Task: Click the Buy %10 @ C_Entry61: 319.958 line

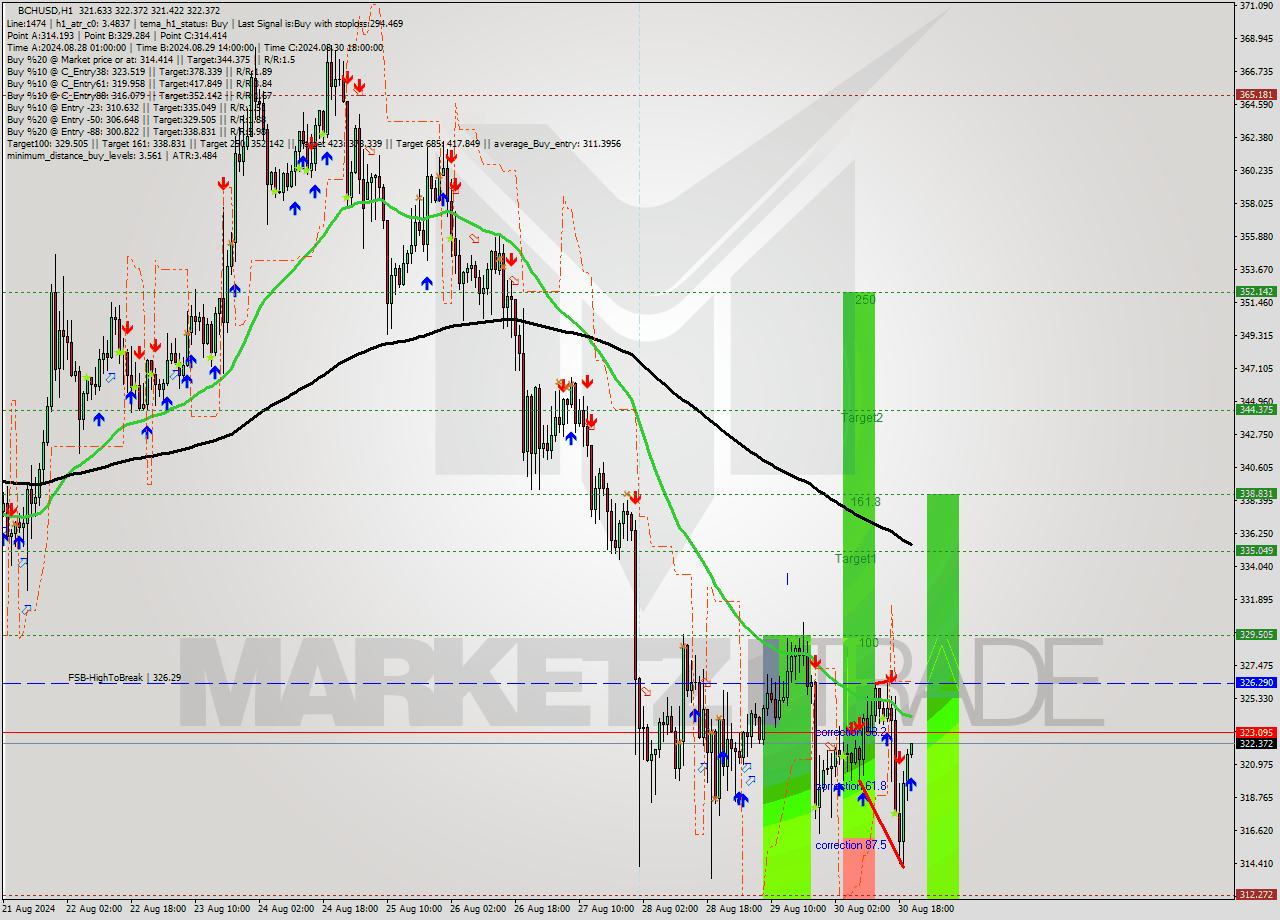Action: (x=139, y=83)
